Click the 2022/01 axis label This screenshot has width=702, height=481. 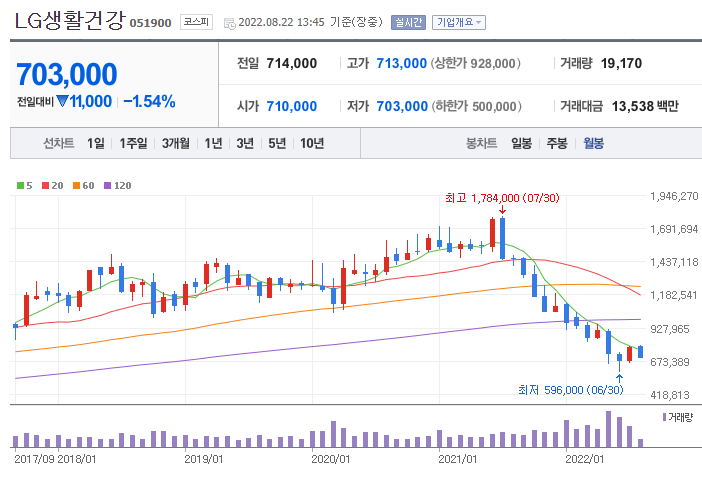tap(585, 459)
